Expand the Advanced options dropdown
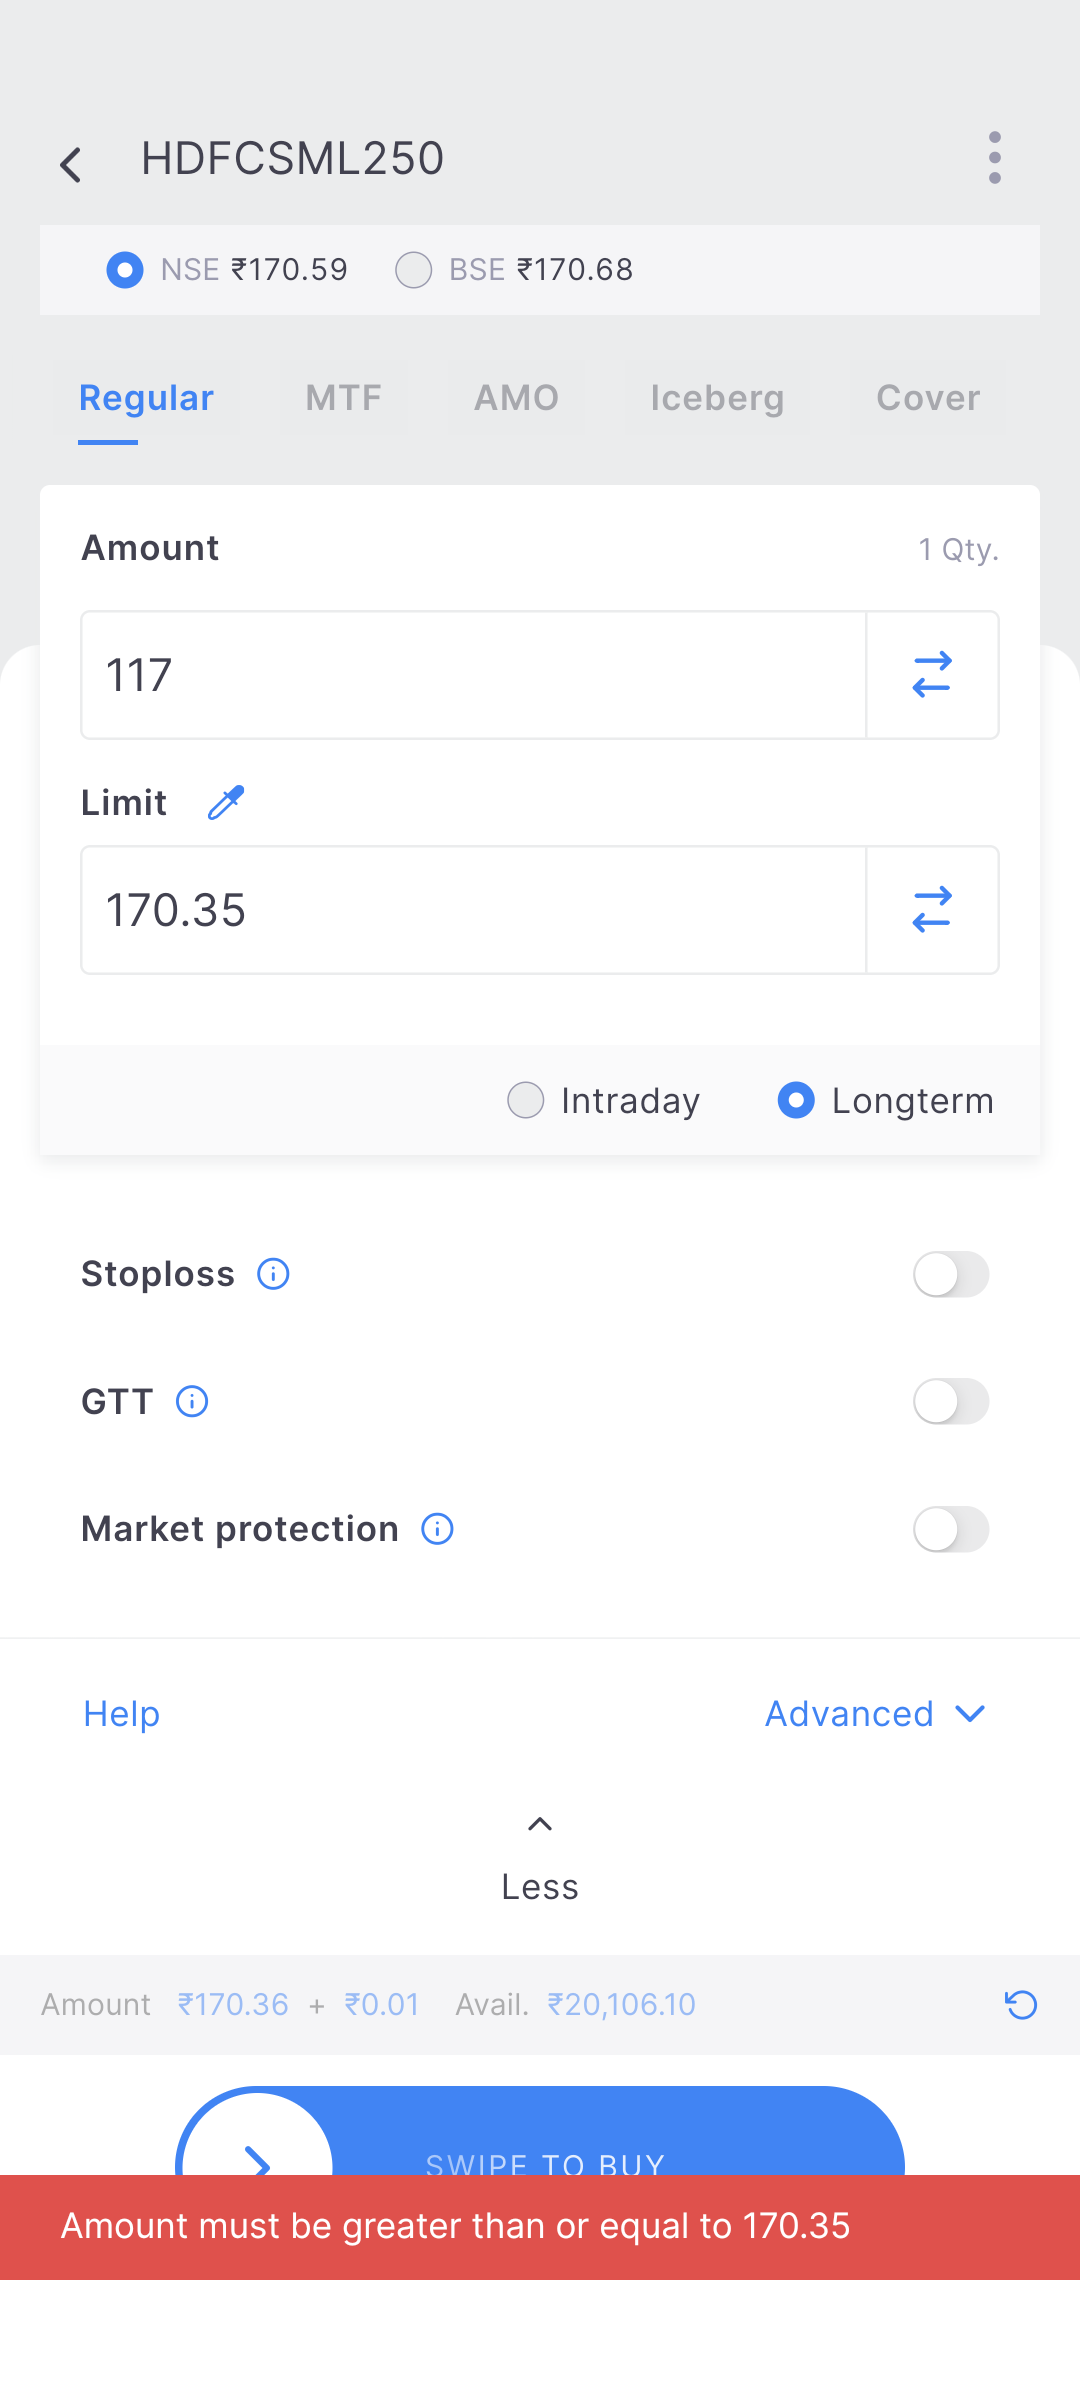The width and height of the screenshot is (1080, 2400). click(875, 1714)
